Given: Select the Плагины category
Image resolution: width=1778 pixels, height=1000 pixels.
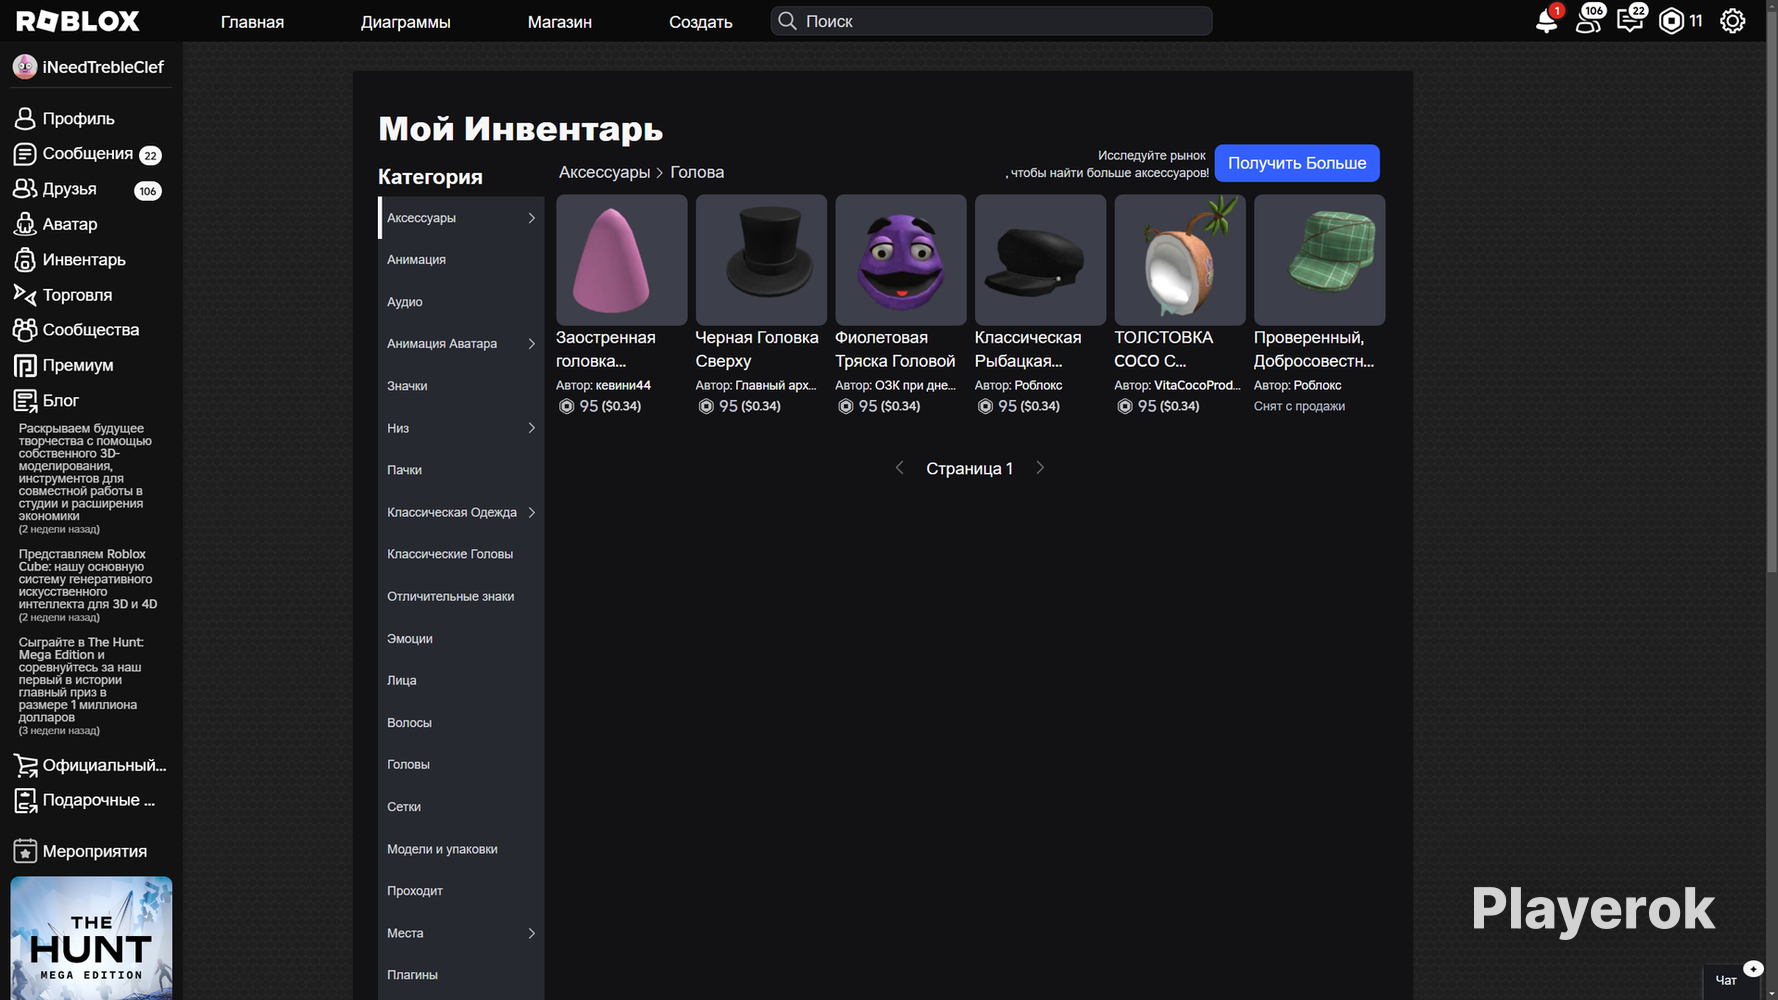Looking at the screenshot, I should click(x=461, y=975).
